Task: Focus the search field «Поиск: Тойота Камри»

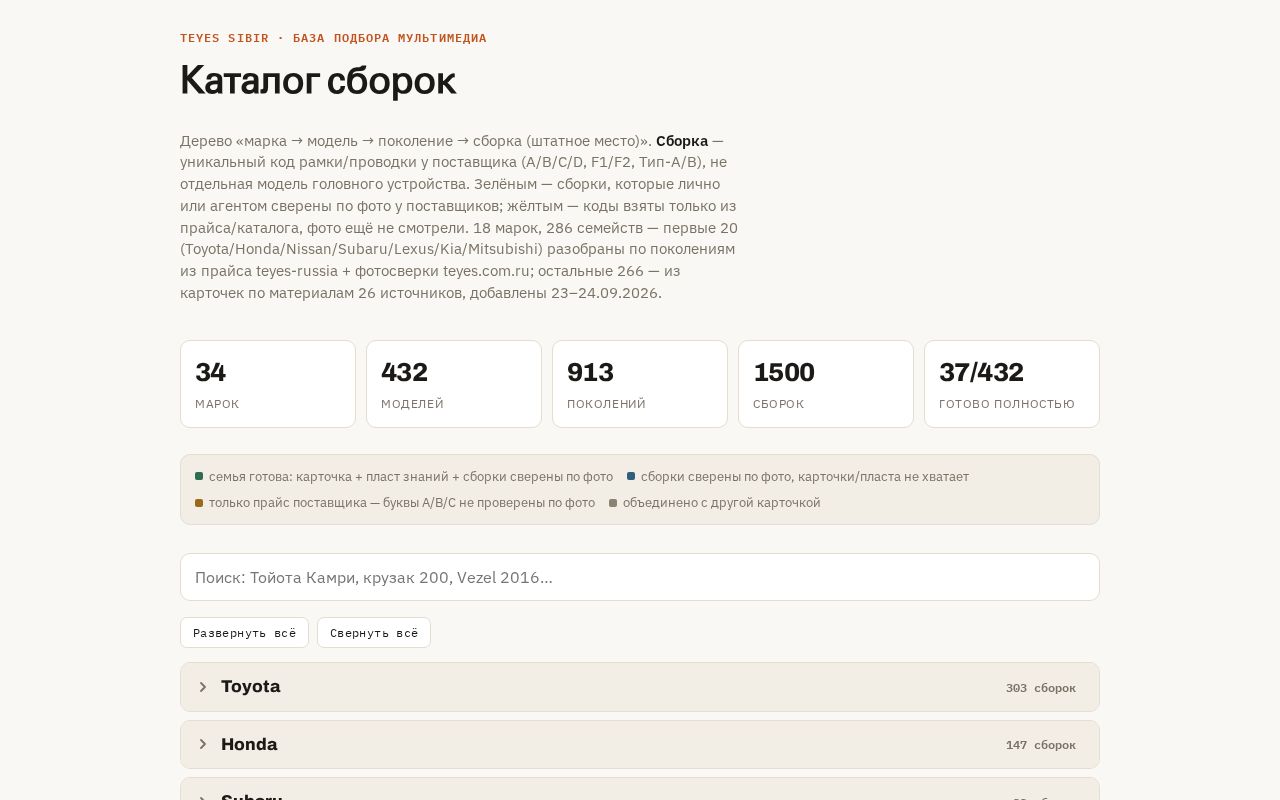Action: (x=640, y=577)
